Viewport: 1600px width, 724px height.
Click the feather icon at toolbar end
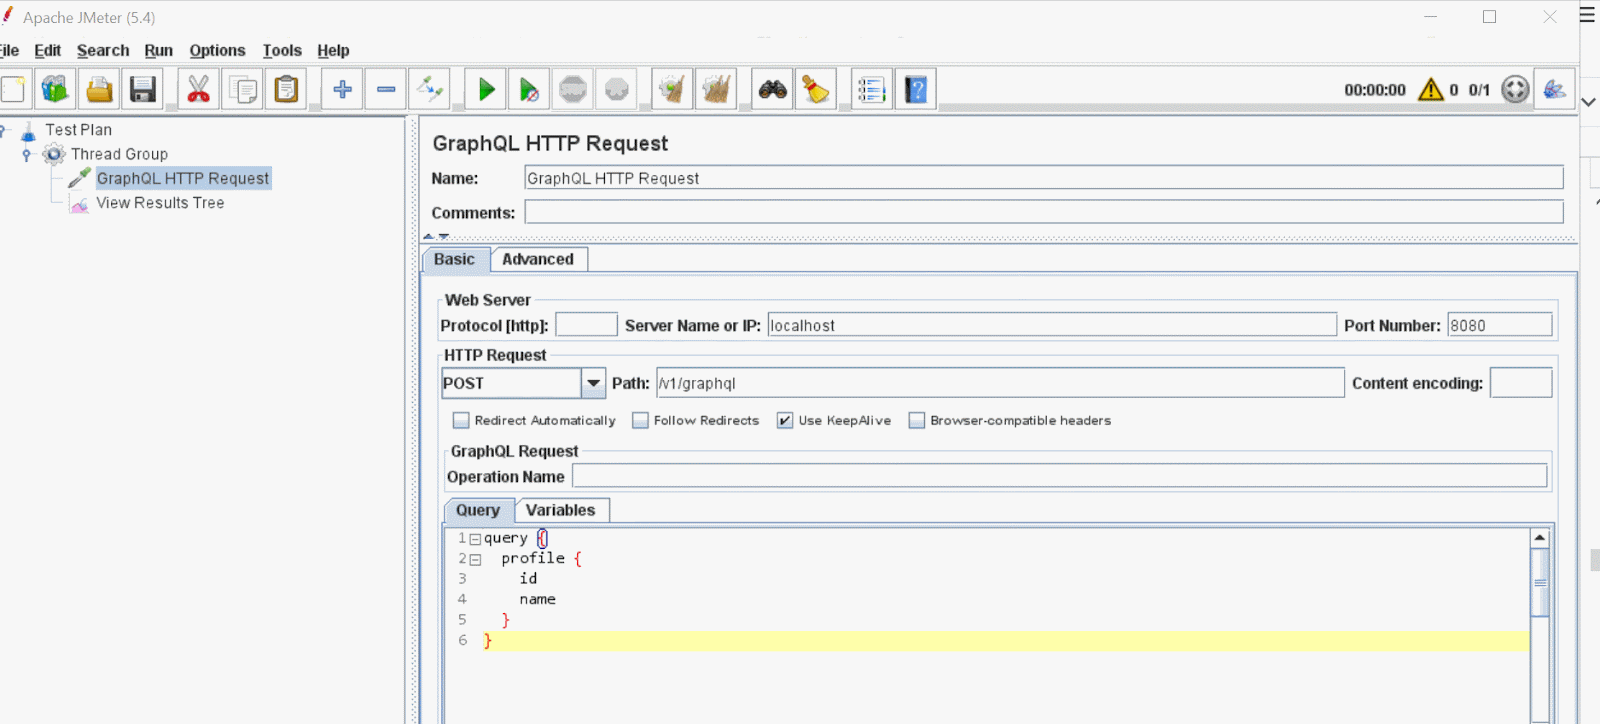[1555, 90]
